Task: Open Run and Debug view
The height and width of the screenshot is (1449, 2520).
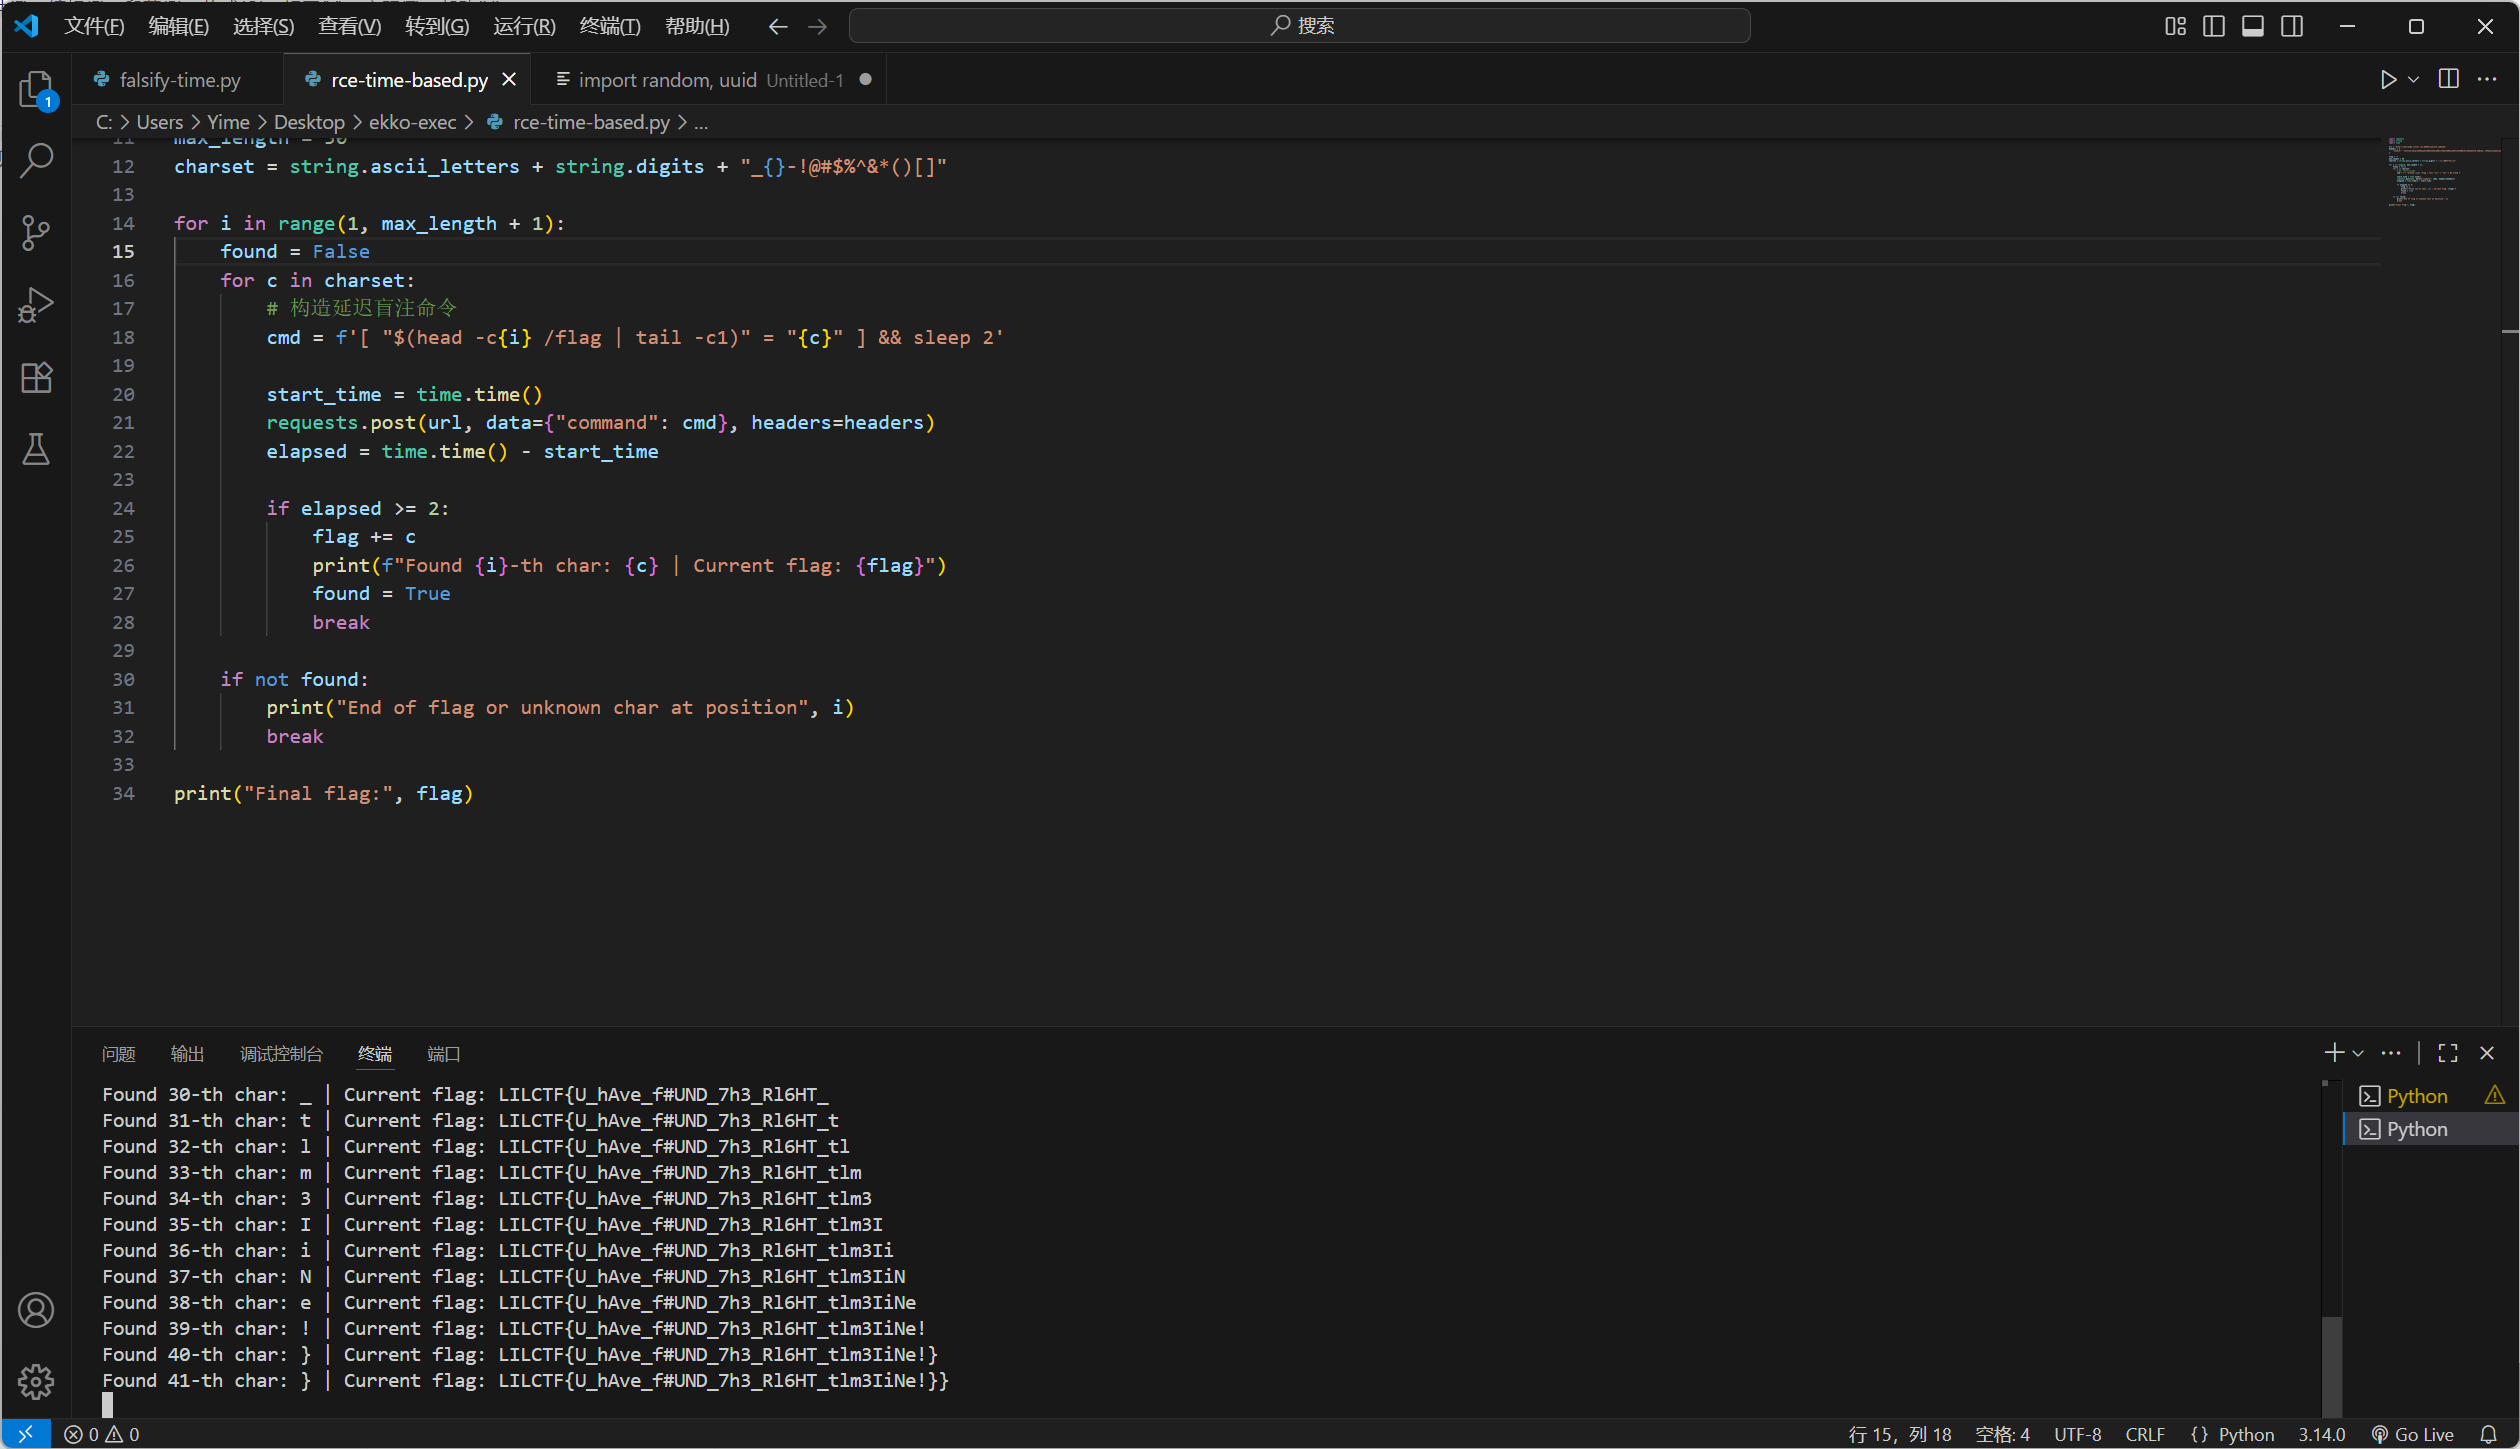Action: pyautogui.click(x=36, y=305)
